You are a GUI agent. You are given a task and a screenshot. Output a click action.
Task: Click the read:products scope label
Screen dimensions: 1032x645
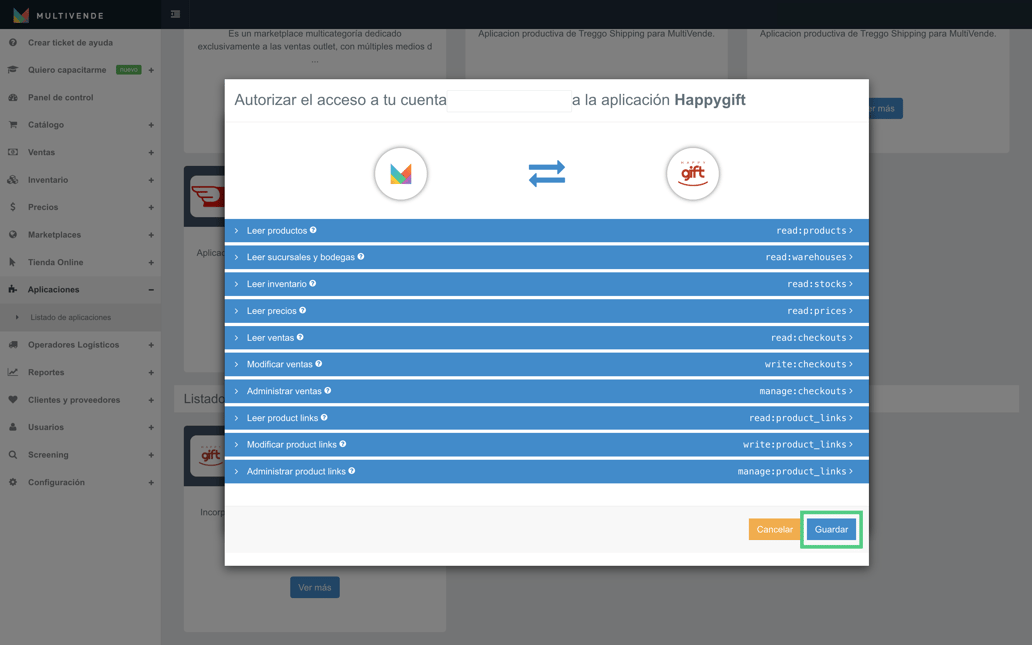click(x=811, y=230)
